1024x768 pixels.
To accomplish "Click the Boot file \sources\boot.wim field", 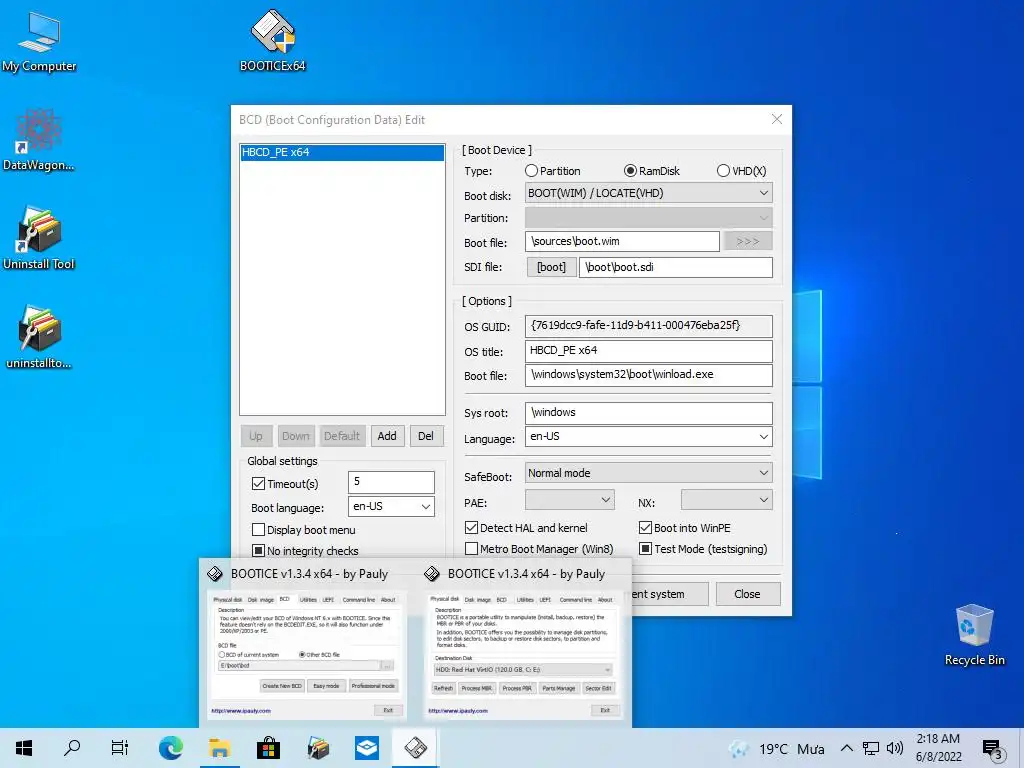I will pyautogui.click(x=622, y=241).
